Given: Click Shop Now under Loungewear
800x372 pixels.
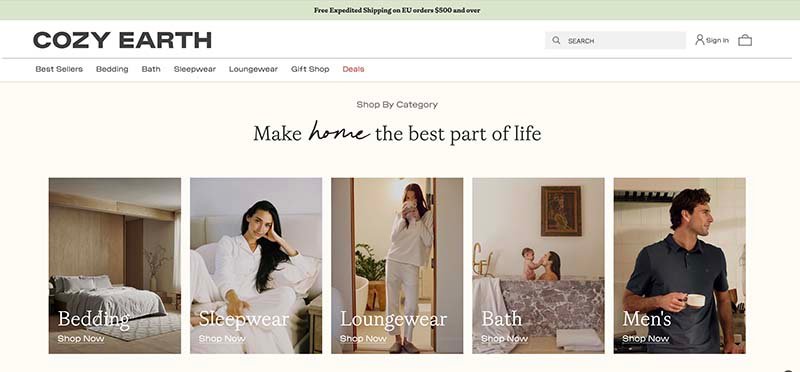Looking at the screenshot, I should point(363,338).
